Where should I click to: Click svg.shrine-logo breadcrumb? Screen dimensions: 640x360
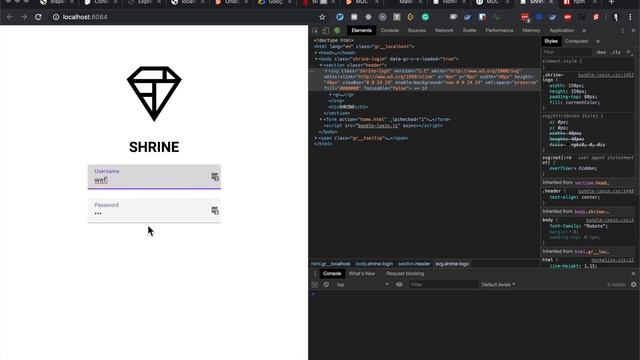[x=452, y=264]
